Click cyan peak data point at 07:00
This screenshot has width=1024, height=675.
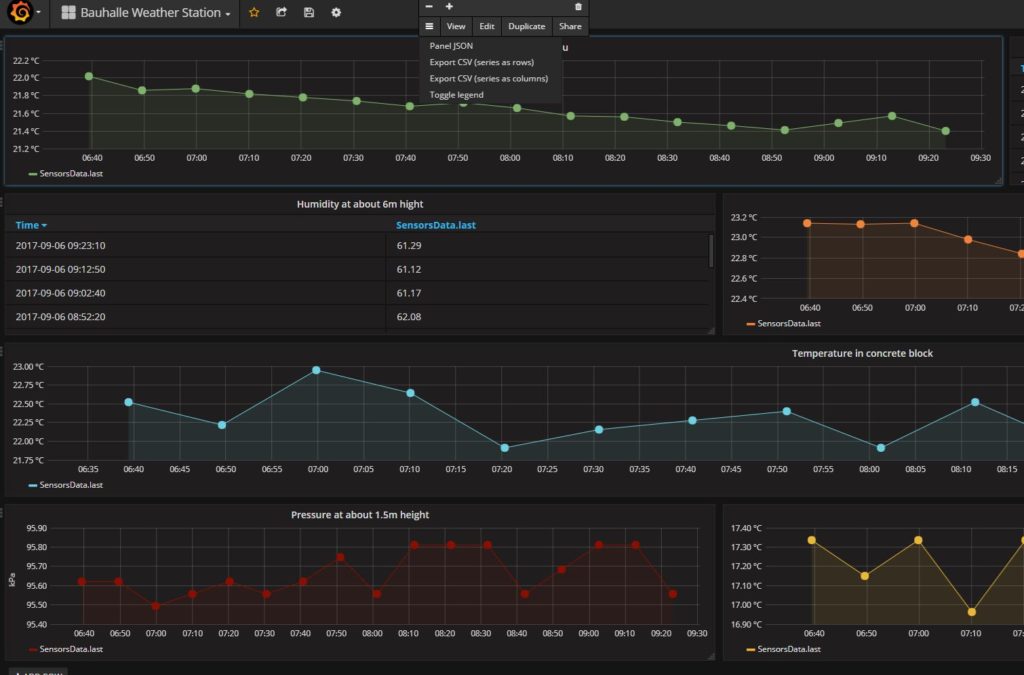[x=316, y=370]
